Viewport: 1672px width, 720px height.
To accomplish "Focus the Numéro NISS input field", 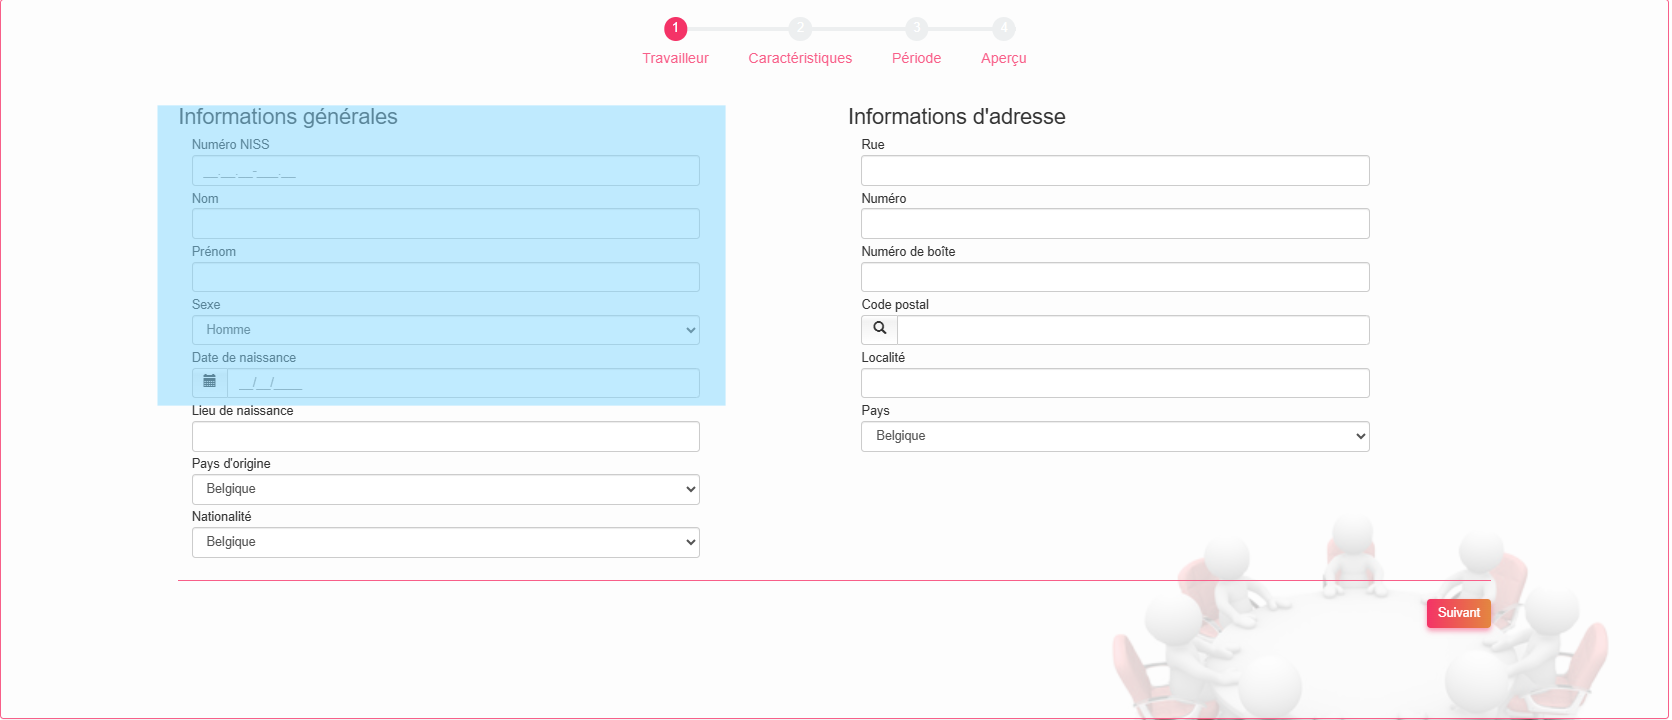I will pyautogui.click(x=445, y=171).
